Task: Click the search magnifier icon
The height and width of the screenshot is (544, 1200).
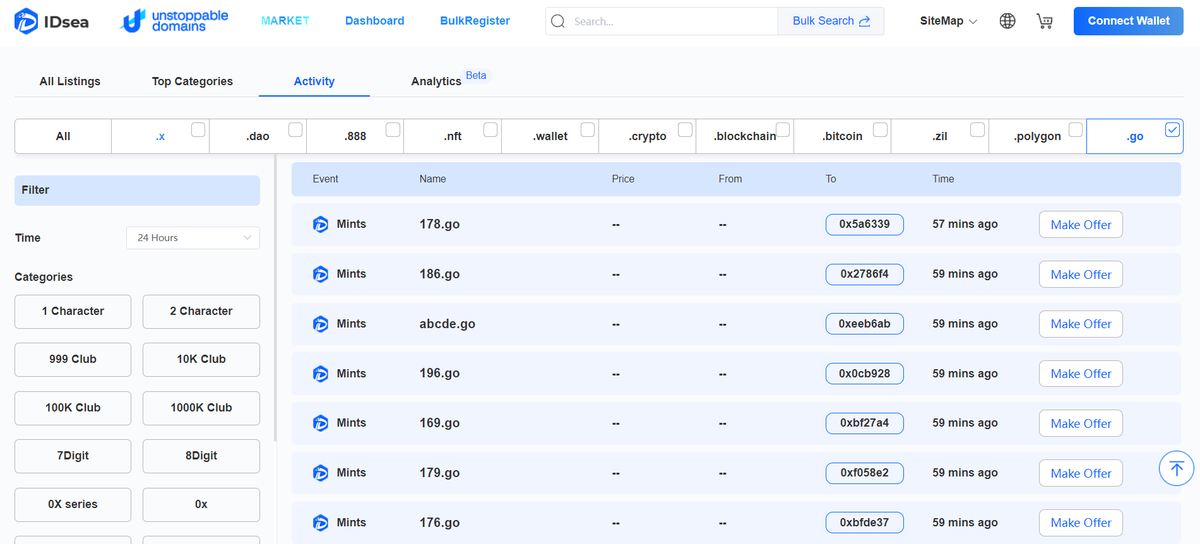Action: pos(558,21)
